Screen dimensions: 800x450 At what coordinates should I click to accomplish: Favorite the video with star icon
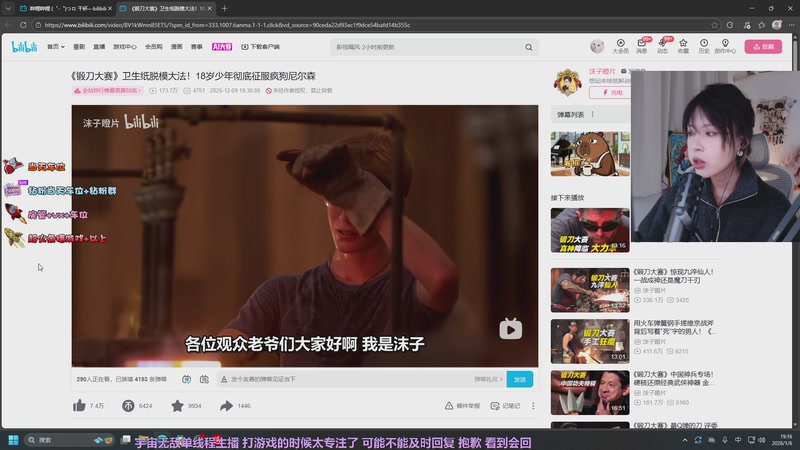[177, 406]
